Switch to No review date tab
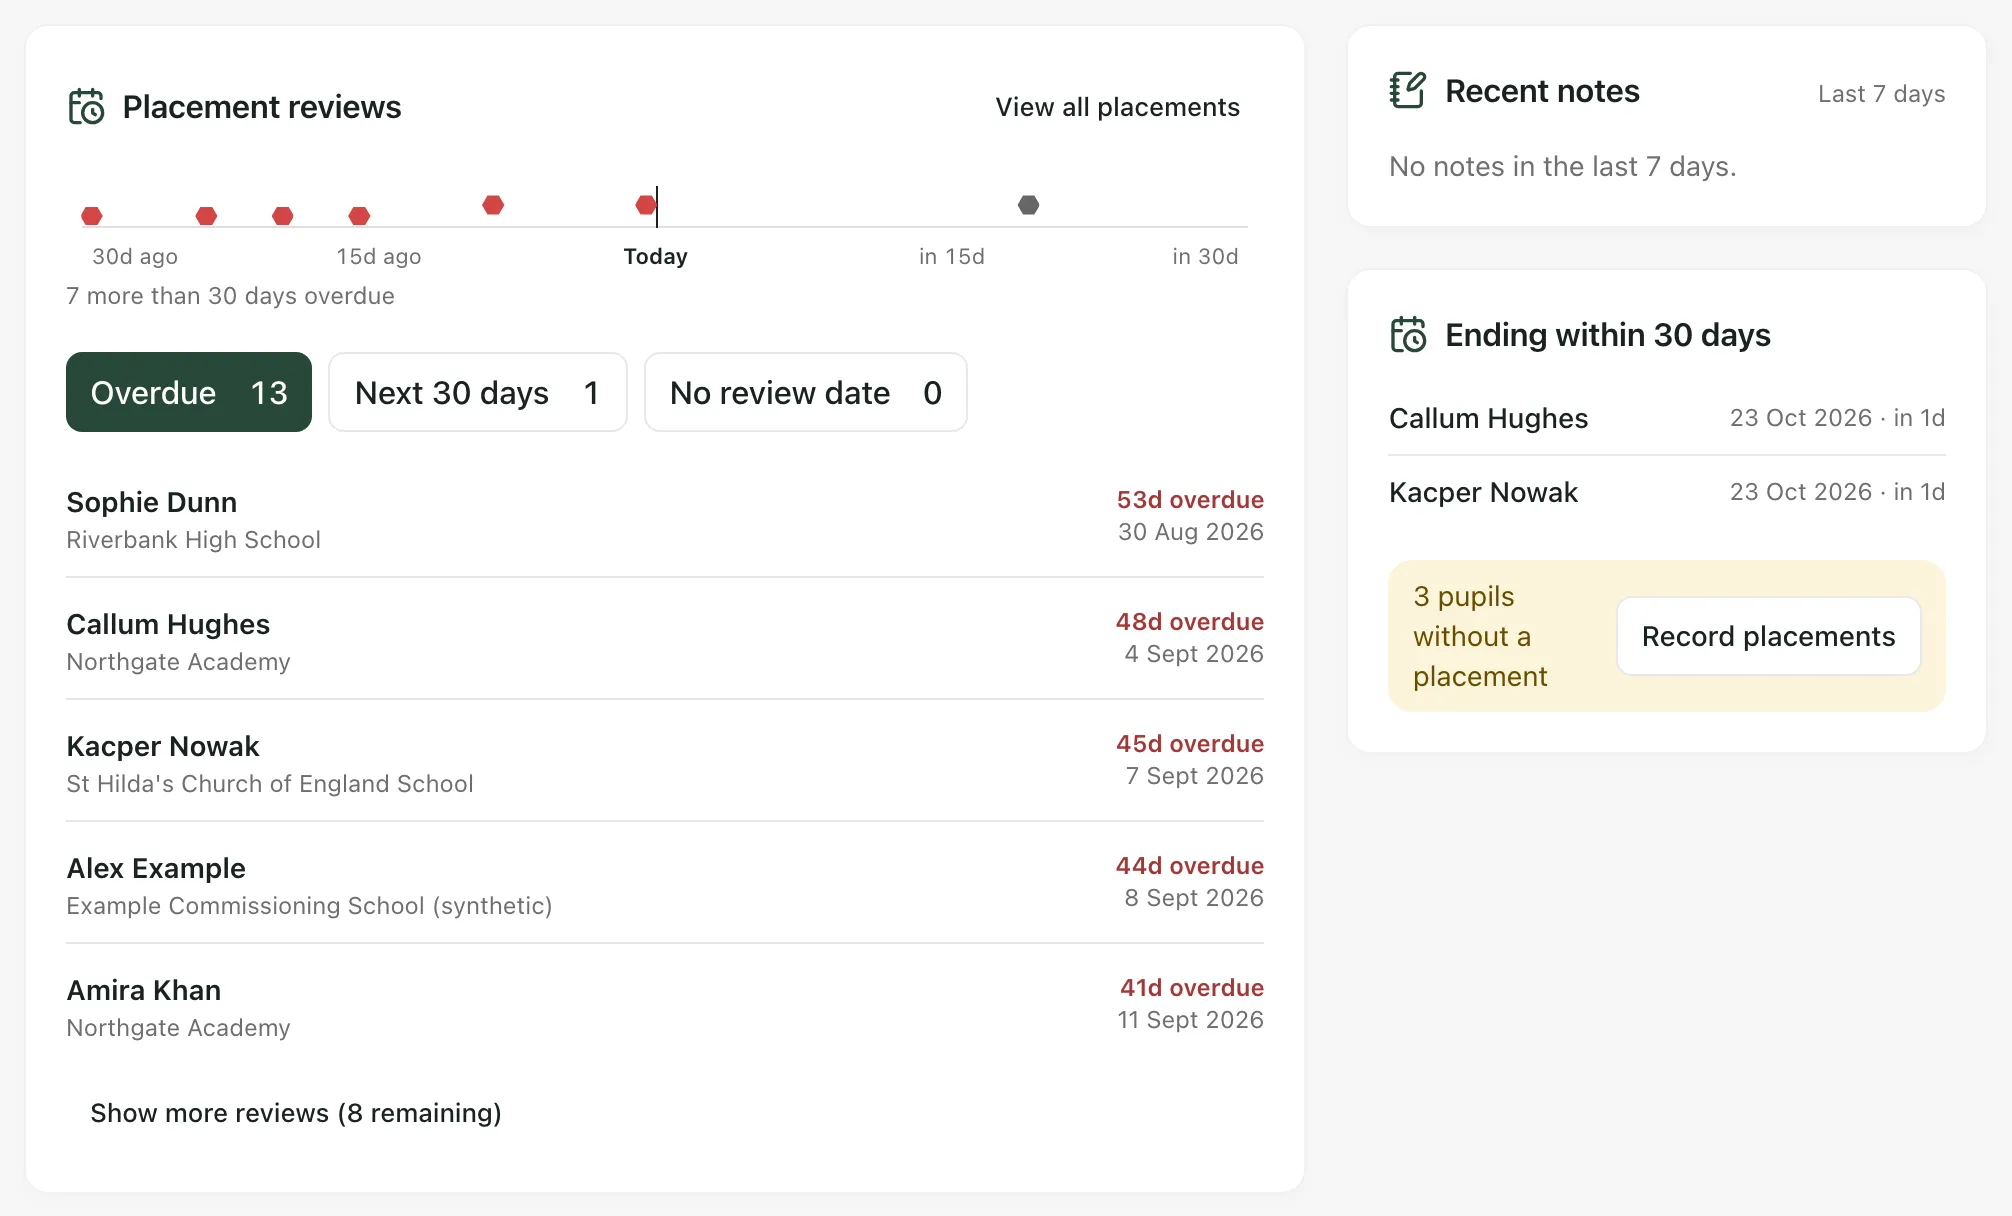The height and width of the screenshot is (1216, 2012). coord(806,392)
